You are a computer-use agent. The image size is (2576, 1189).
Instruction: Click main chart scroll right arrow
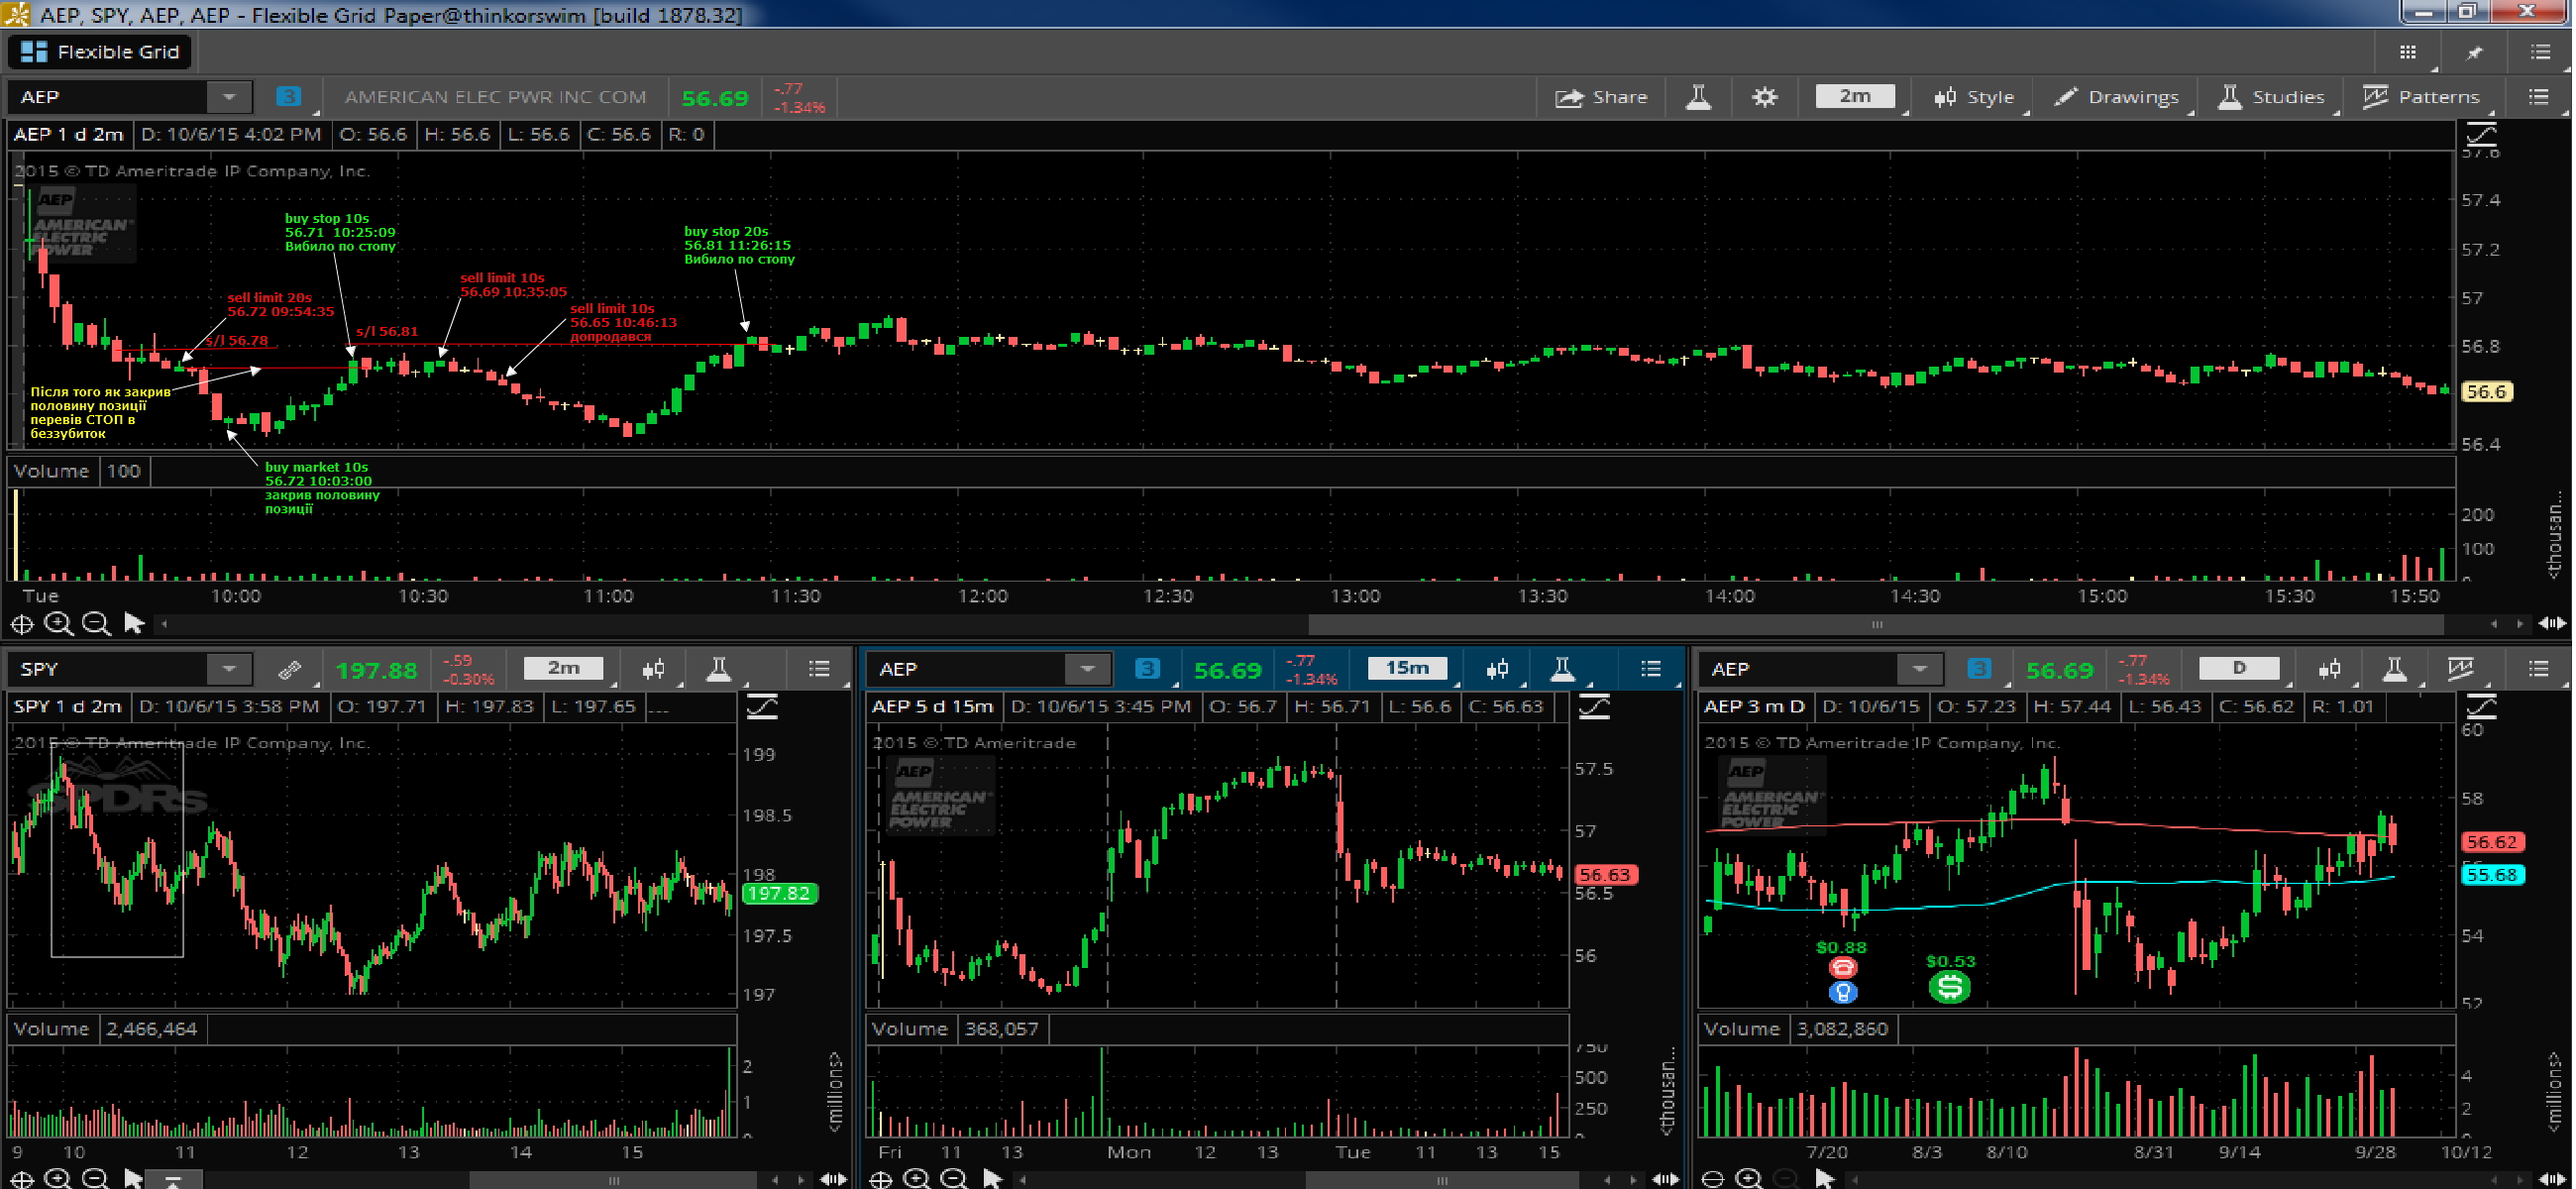[2519, 624]
